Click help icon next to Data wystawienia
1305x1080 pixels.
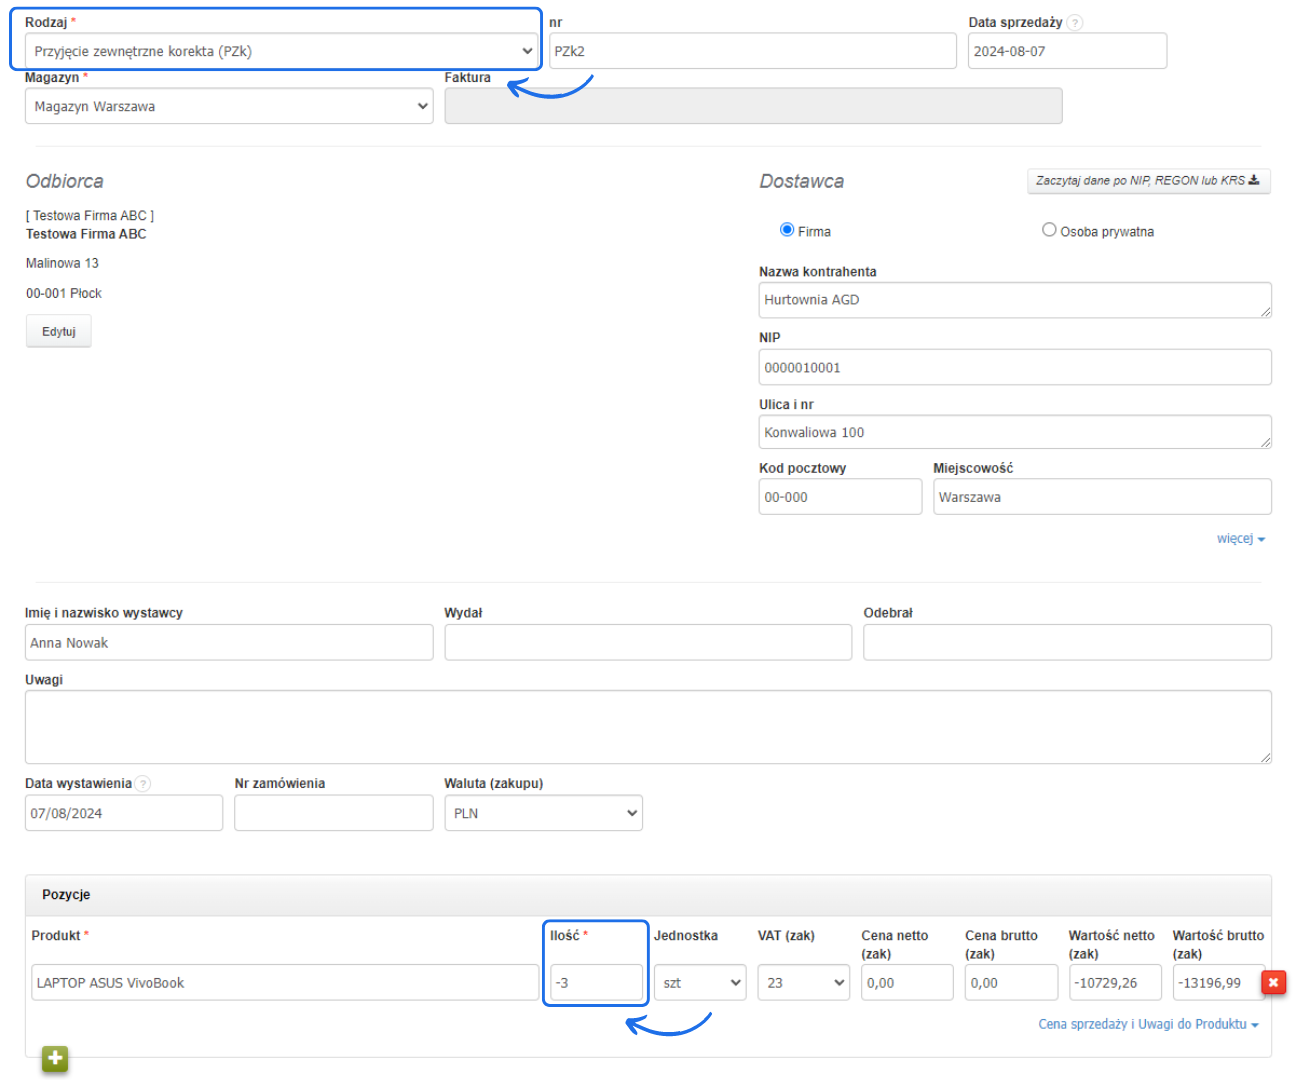pos(143,784)
